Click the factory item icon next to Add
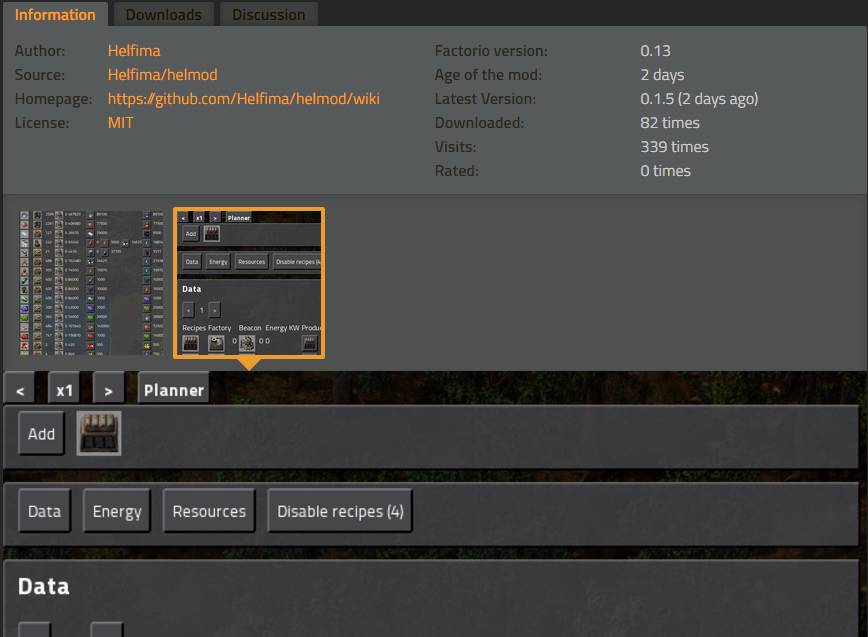868x637 pixels. pyautogui.click(x=99, y=434)
